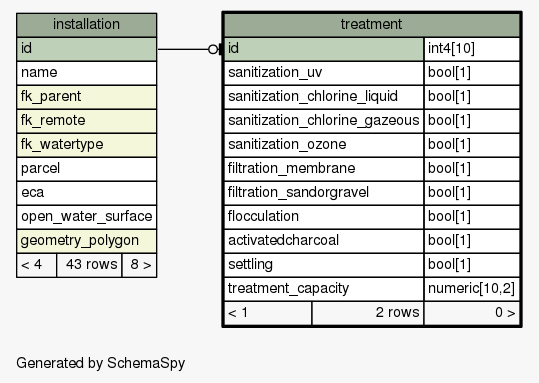Click the installation id primary key row
539x383 pixels.
point(87,49)
